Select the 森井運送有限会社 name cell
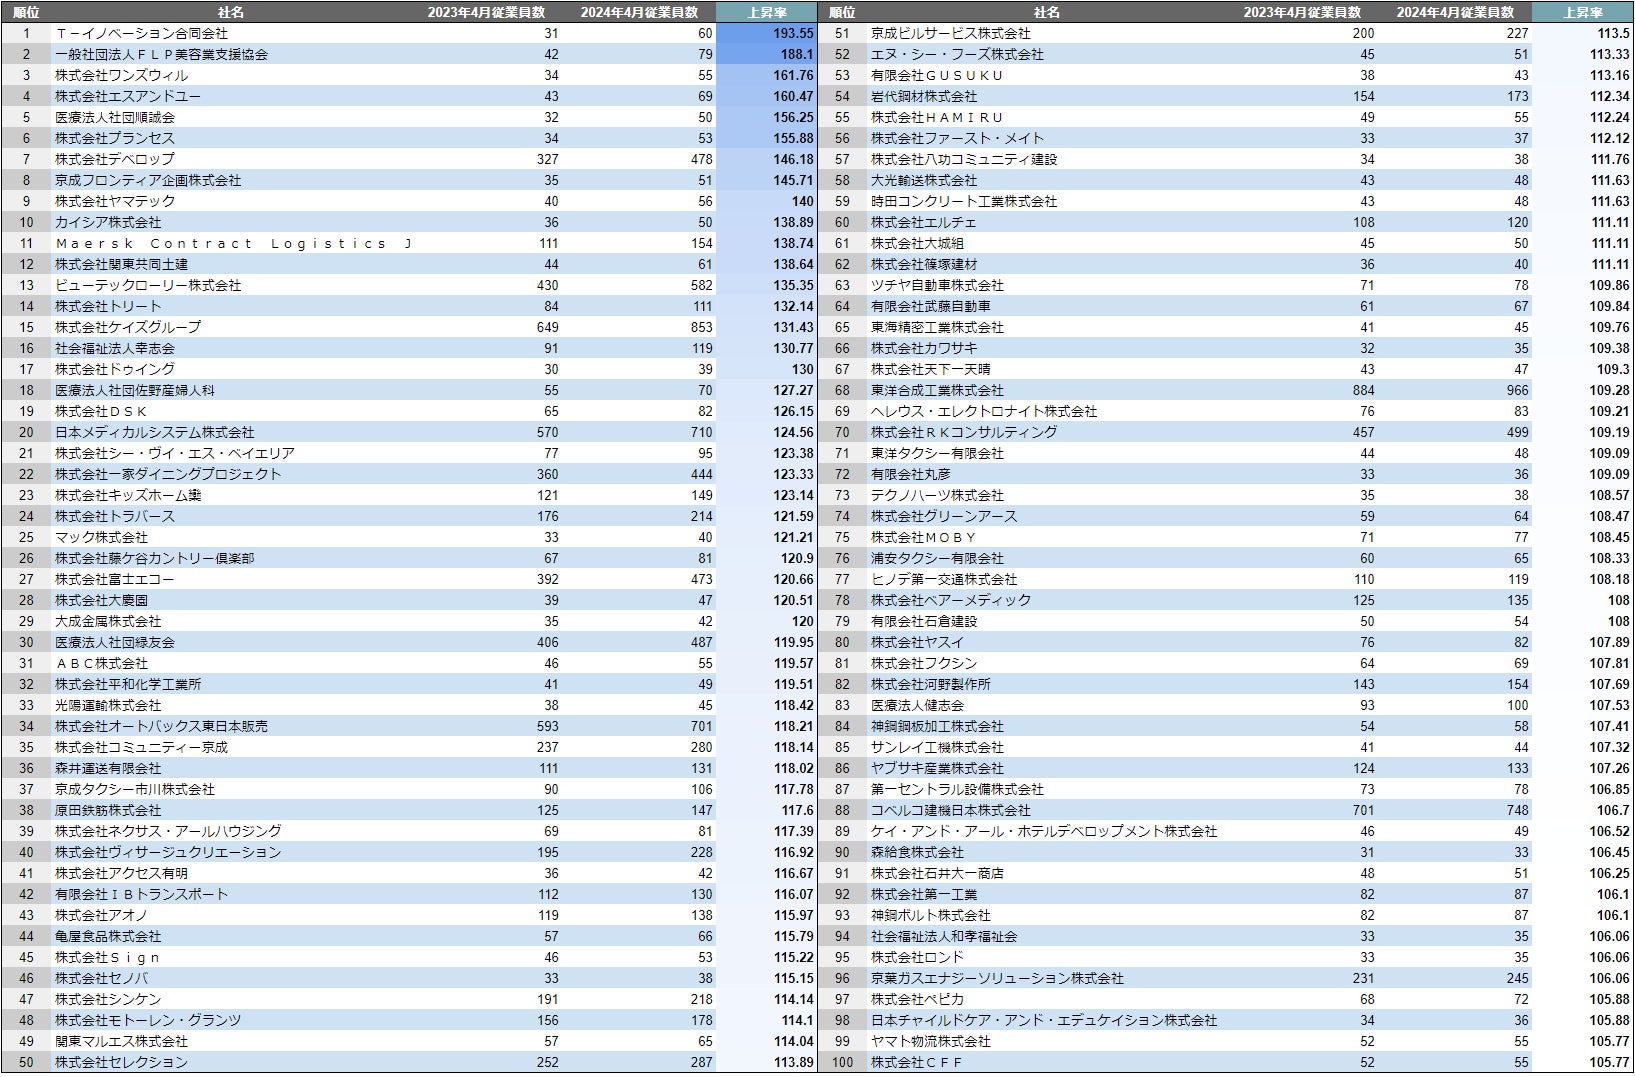Image resolution: width=1635 pixels, height=1077 pixels. click(108, 768)
